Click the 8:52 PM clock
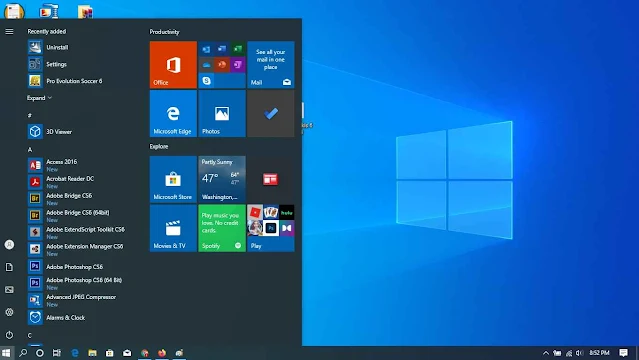Viewport: 639px width, 360px height. (x=599, y=353)
